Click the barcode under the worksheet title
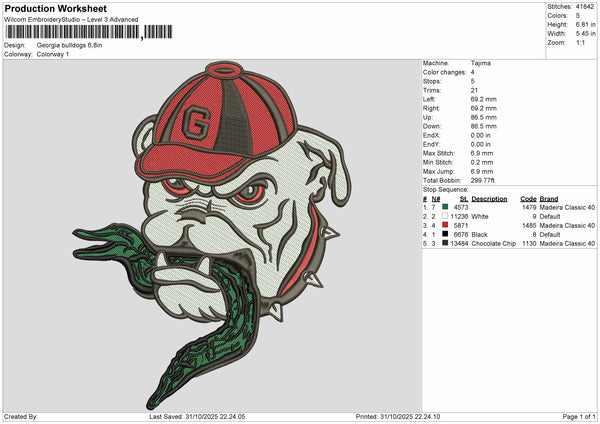This screenshot has height=424, width=600. coord(89,32)
